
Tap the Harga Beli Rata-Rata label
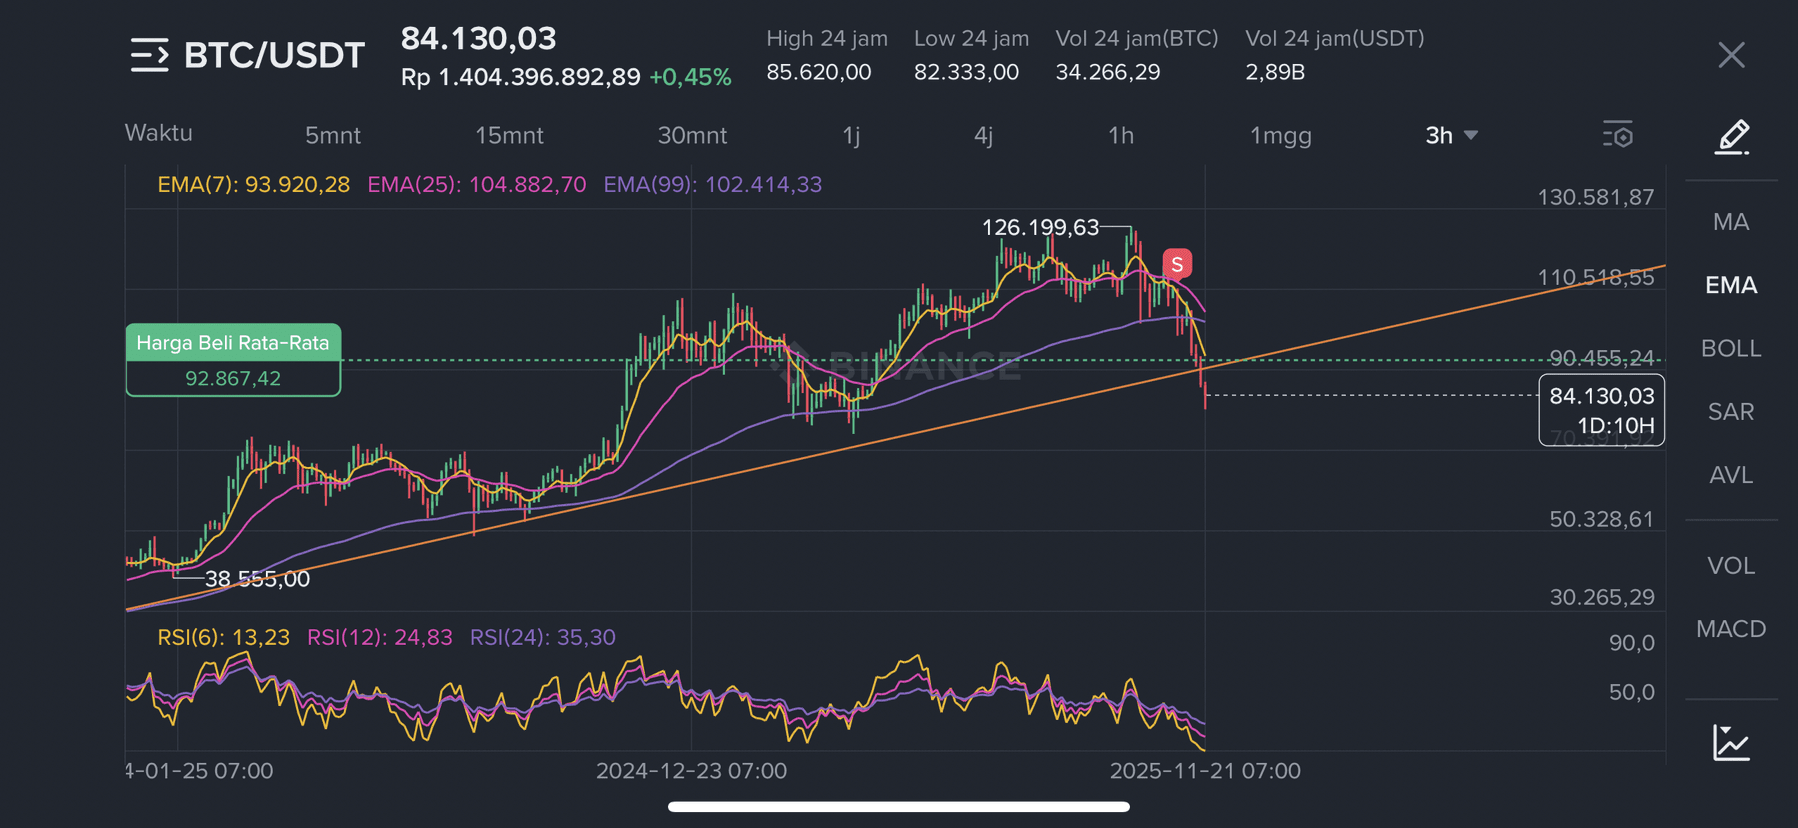coord(233,343)
